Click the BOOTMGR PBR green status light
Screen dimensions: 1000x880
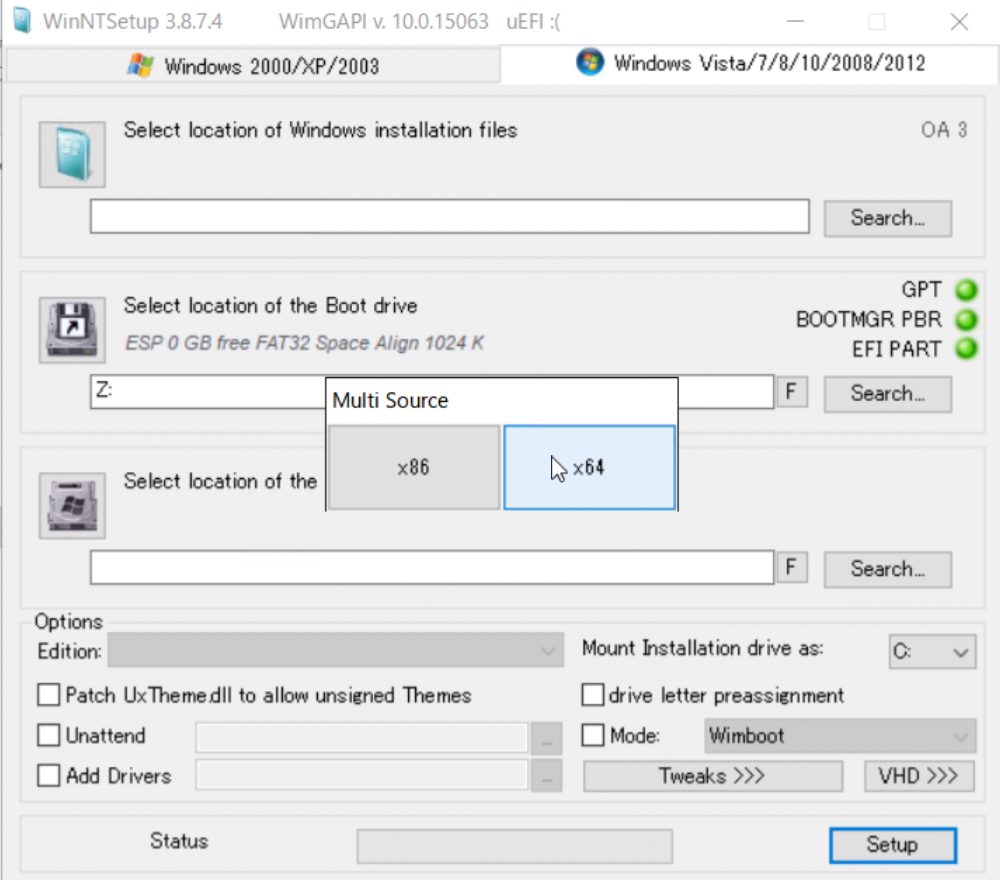967,319
